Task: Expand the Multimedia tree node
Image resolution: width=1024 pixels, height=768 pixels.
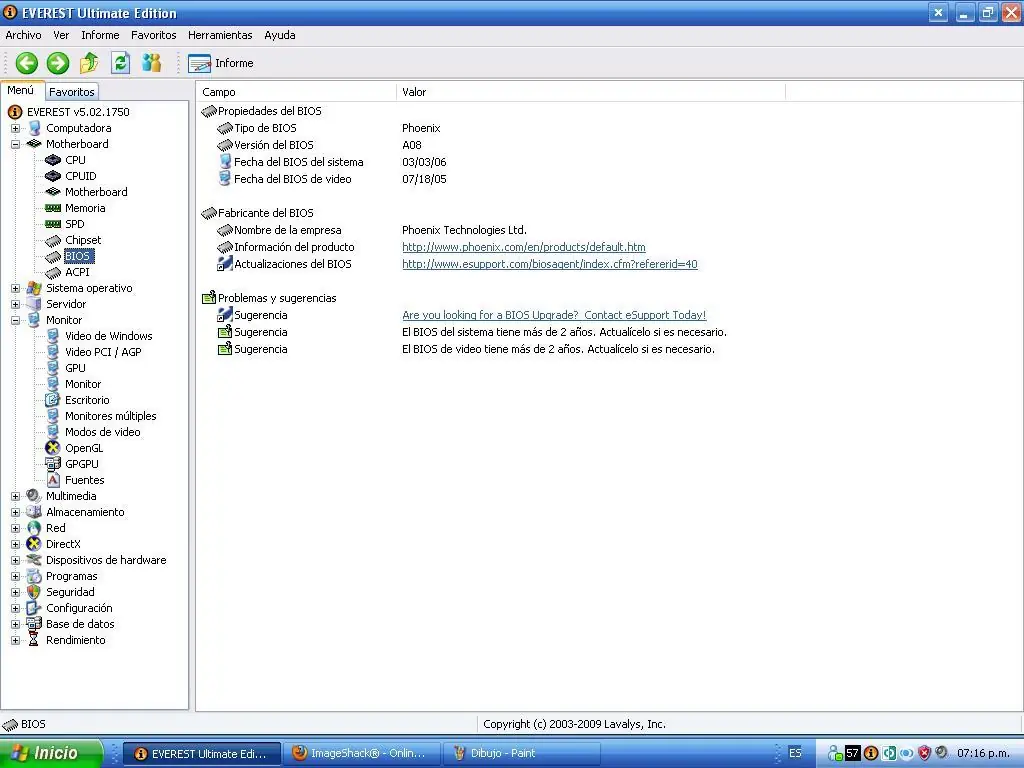Action: [x=16, y=496]
